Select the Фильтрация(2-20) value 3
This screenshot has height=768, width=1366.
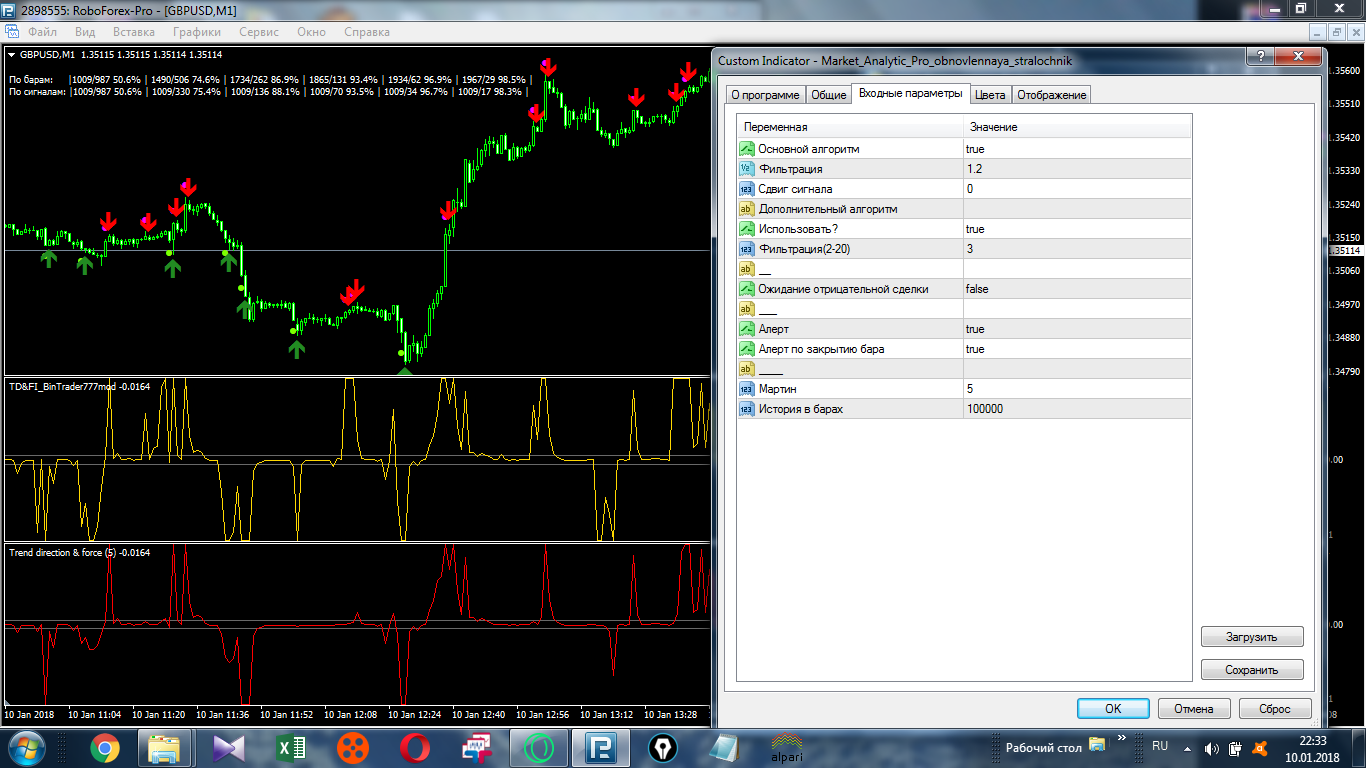(1077, 249)
